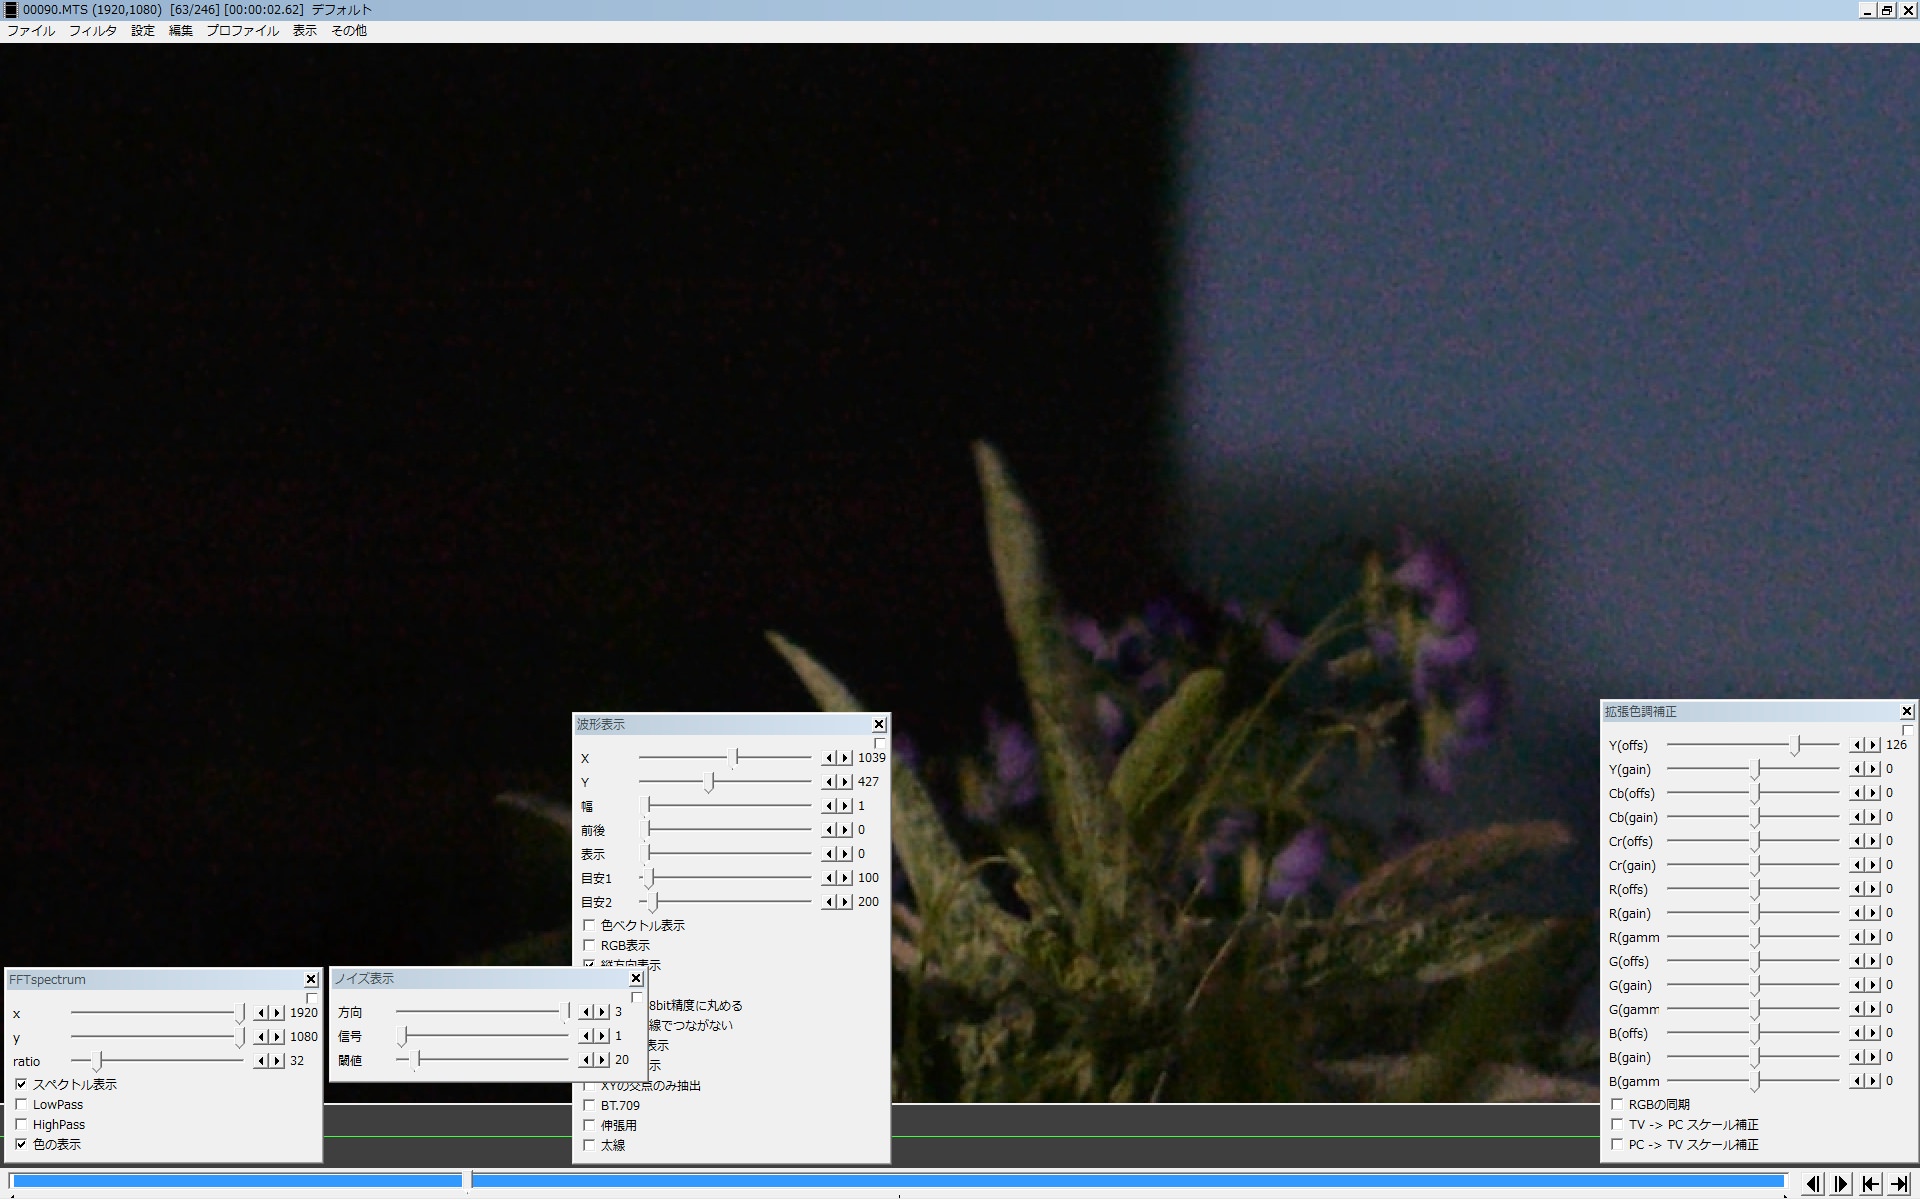The width and height of the screenshot is (1920, 1200).
Task: Open the ファイル menu
Action: click(31, 31)
